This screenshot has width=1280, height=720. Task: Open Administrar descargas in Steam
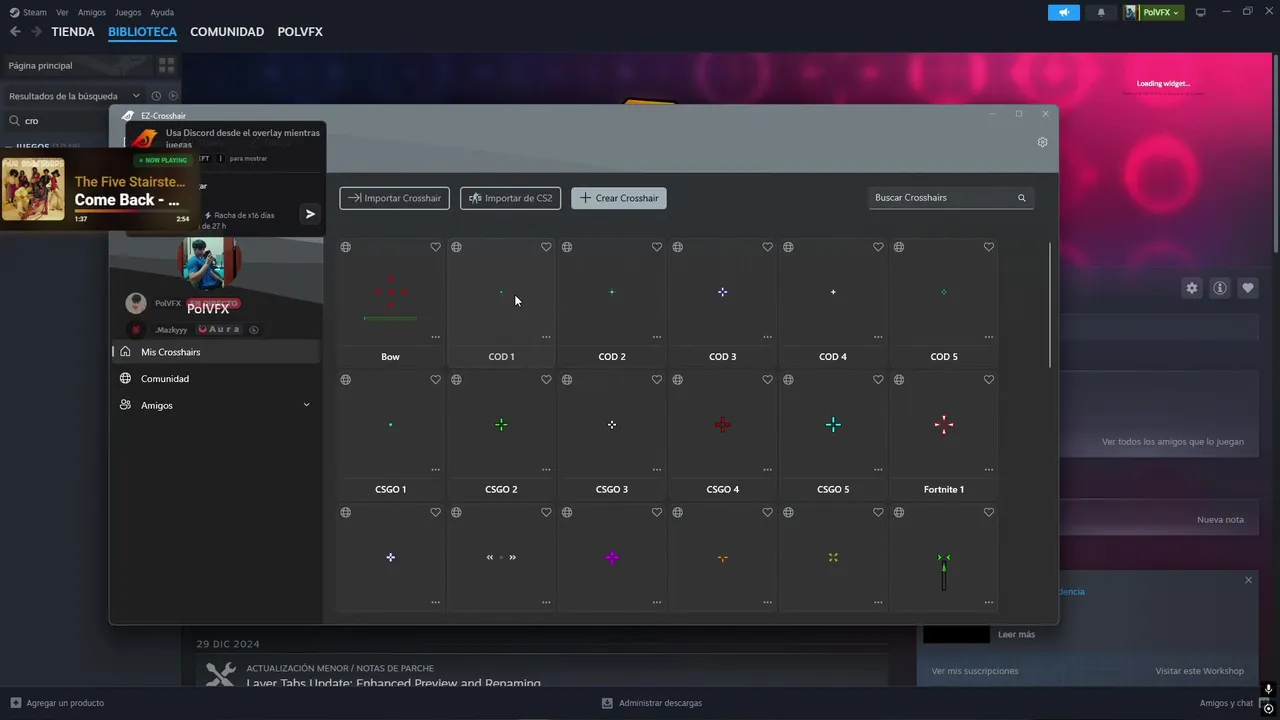click(x=651, y=703)
